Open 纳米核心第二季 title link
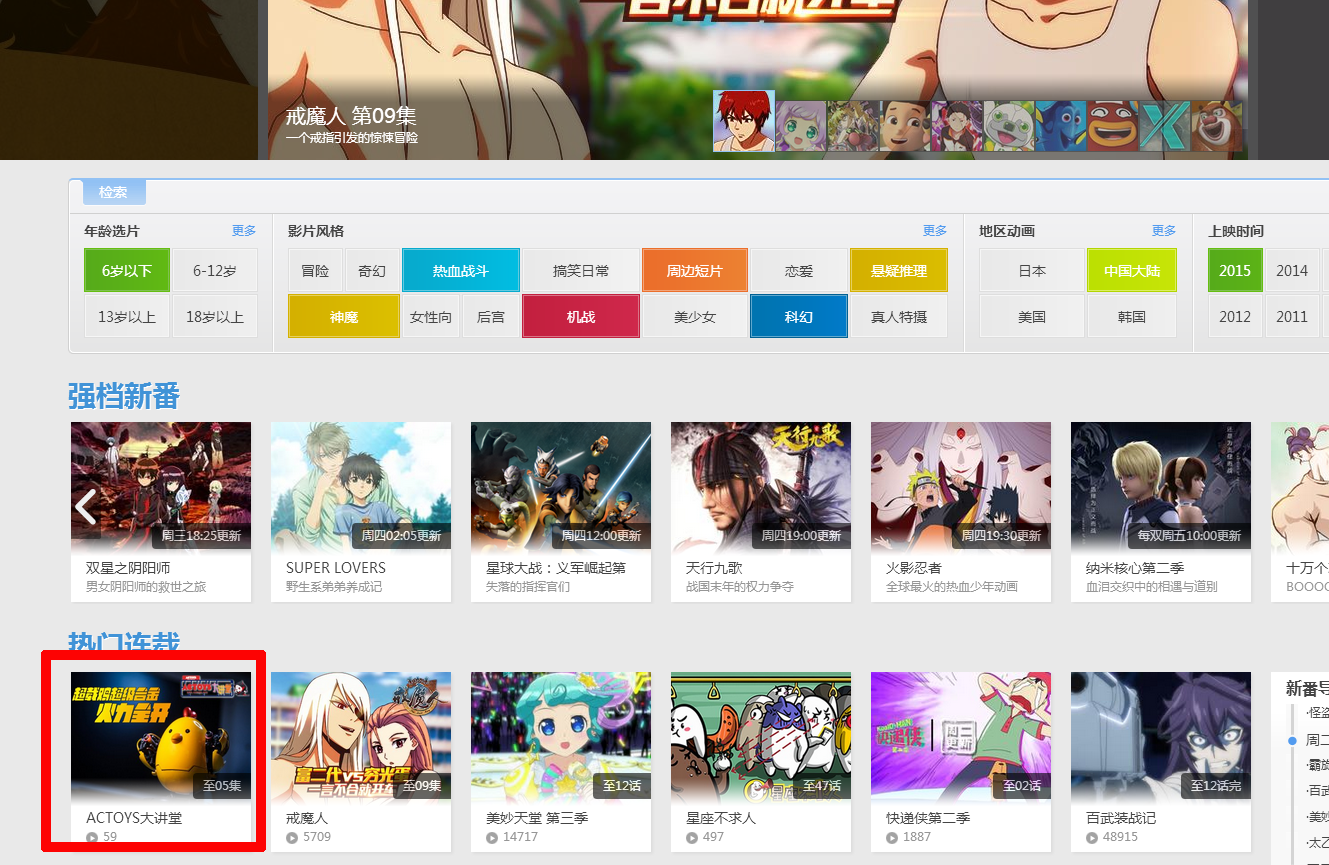The height and width of the screenshot is (865, 1329). (1135, 568)
